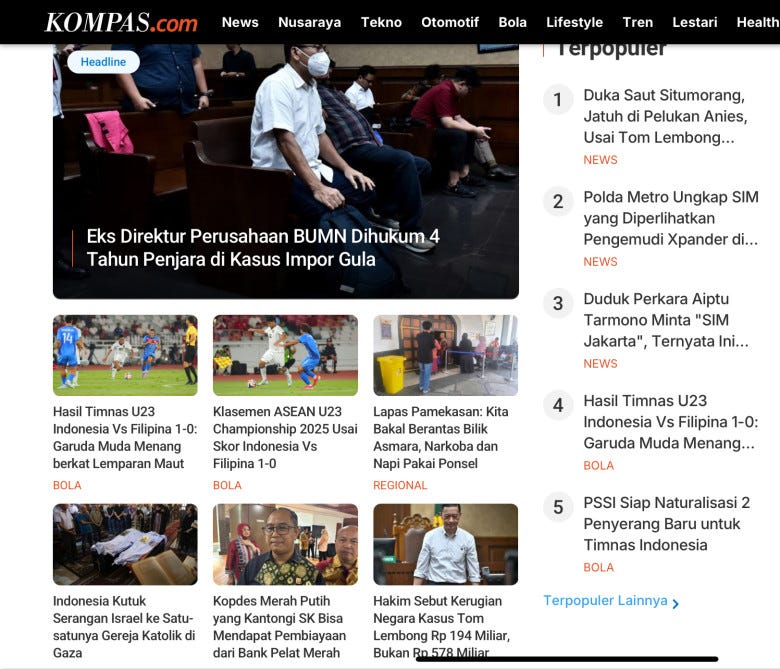Image resolution: width=780 pixels, height=669 pixels.
Task: Click the REGIONAL category tag
Action: point(400,485)
